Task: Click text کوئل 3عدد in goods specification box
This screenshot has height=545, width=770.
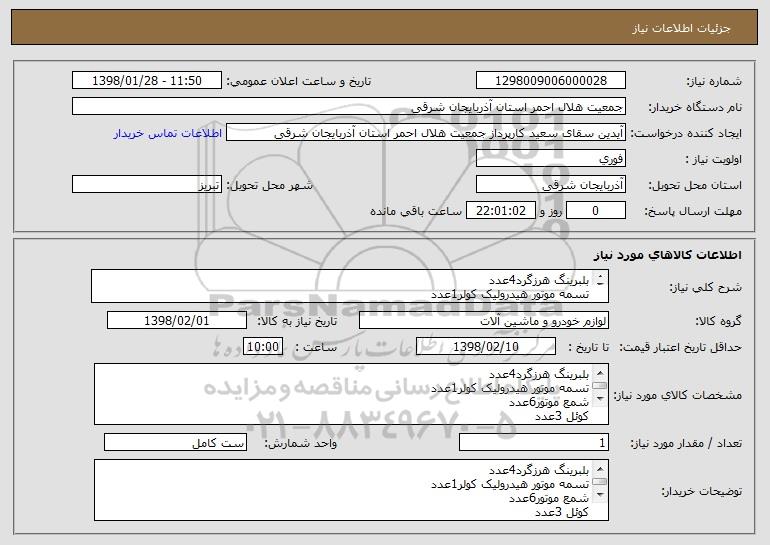Action: [561, 416]
